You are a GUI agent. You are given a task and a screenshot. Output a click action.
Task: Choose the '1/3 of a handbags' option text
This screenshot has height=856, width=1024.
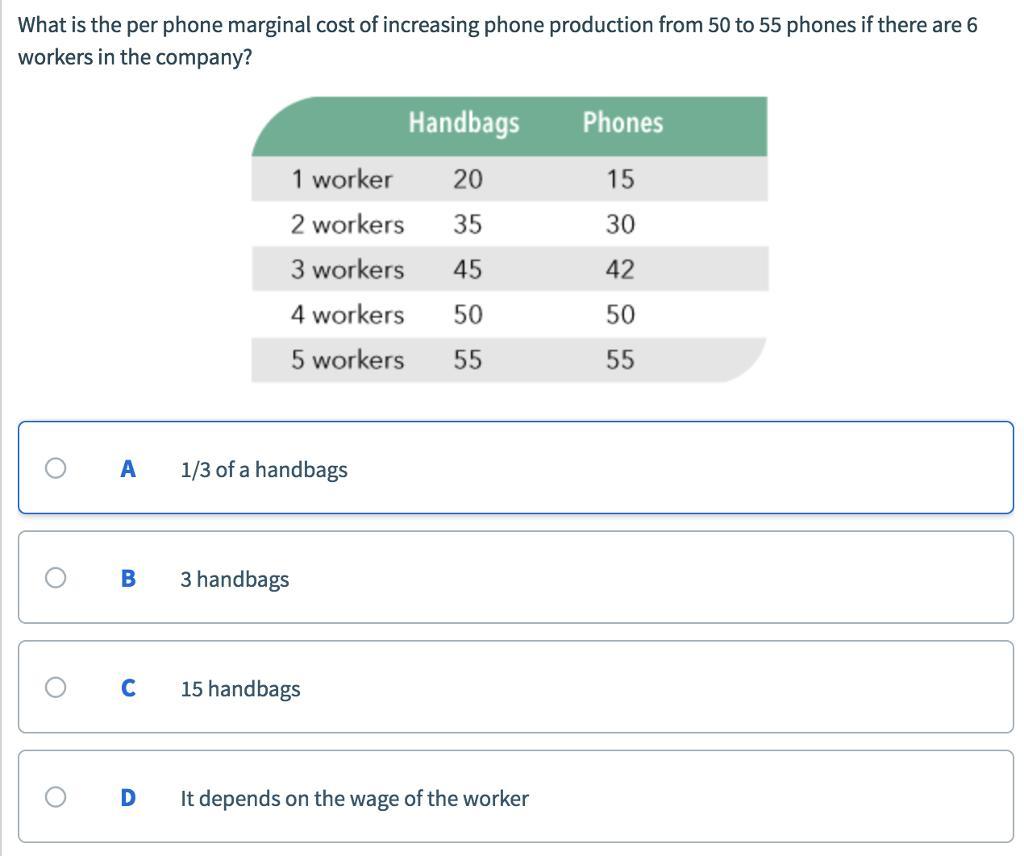tap(264, 469)
